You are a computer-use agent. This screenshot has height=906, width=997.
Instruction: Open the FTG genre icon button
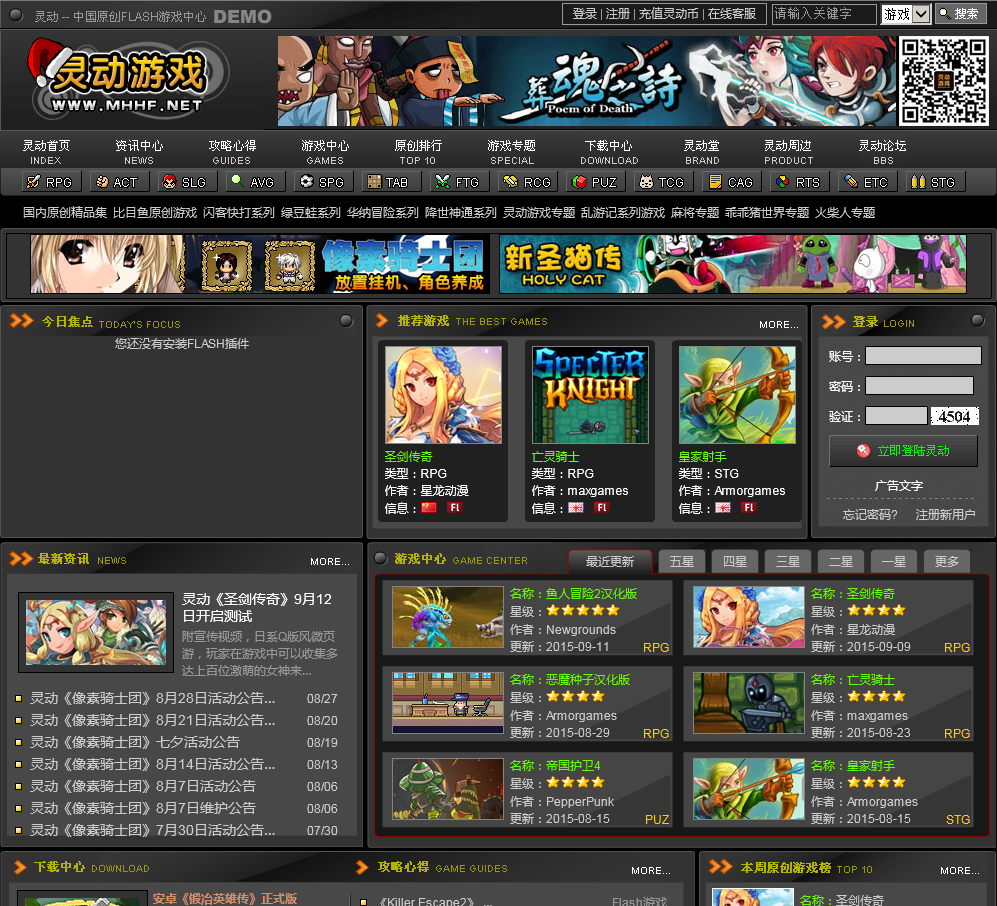[x=460, y=182]
